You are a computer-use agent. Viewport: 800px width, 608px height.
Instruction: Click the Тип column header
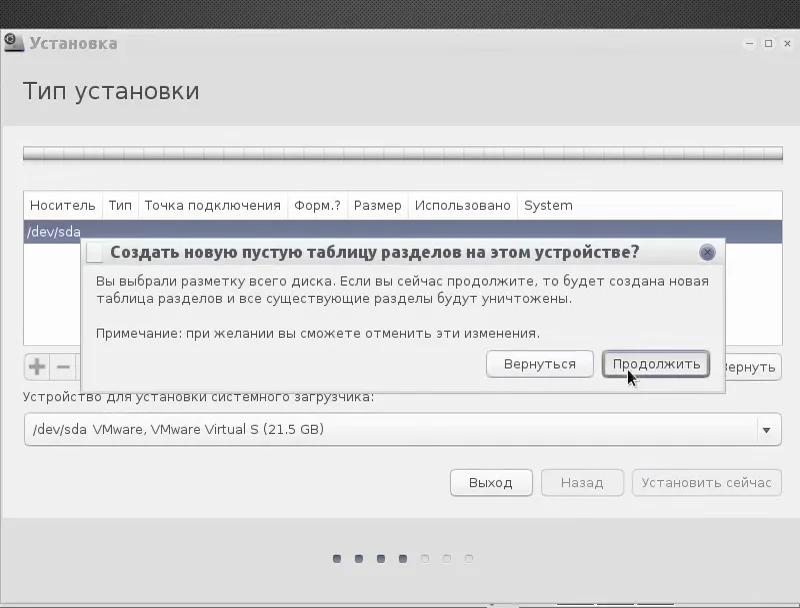(x=120, y=206)
